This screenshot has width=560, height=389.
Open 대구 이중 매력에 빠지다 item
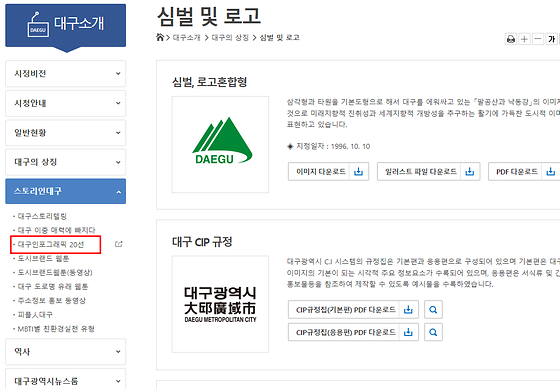[x=56, y=230]
